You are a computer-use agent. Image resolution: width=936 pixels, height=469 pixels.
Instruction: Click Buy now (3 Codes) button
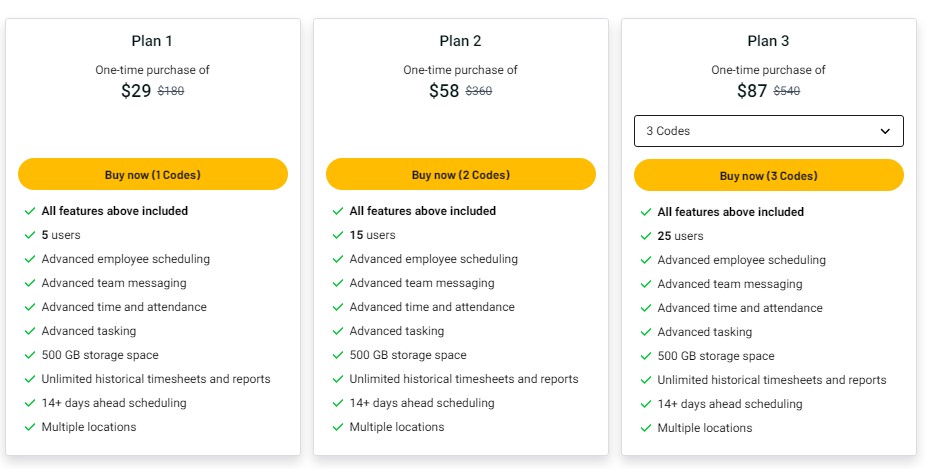click(x=768, y=175)
